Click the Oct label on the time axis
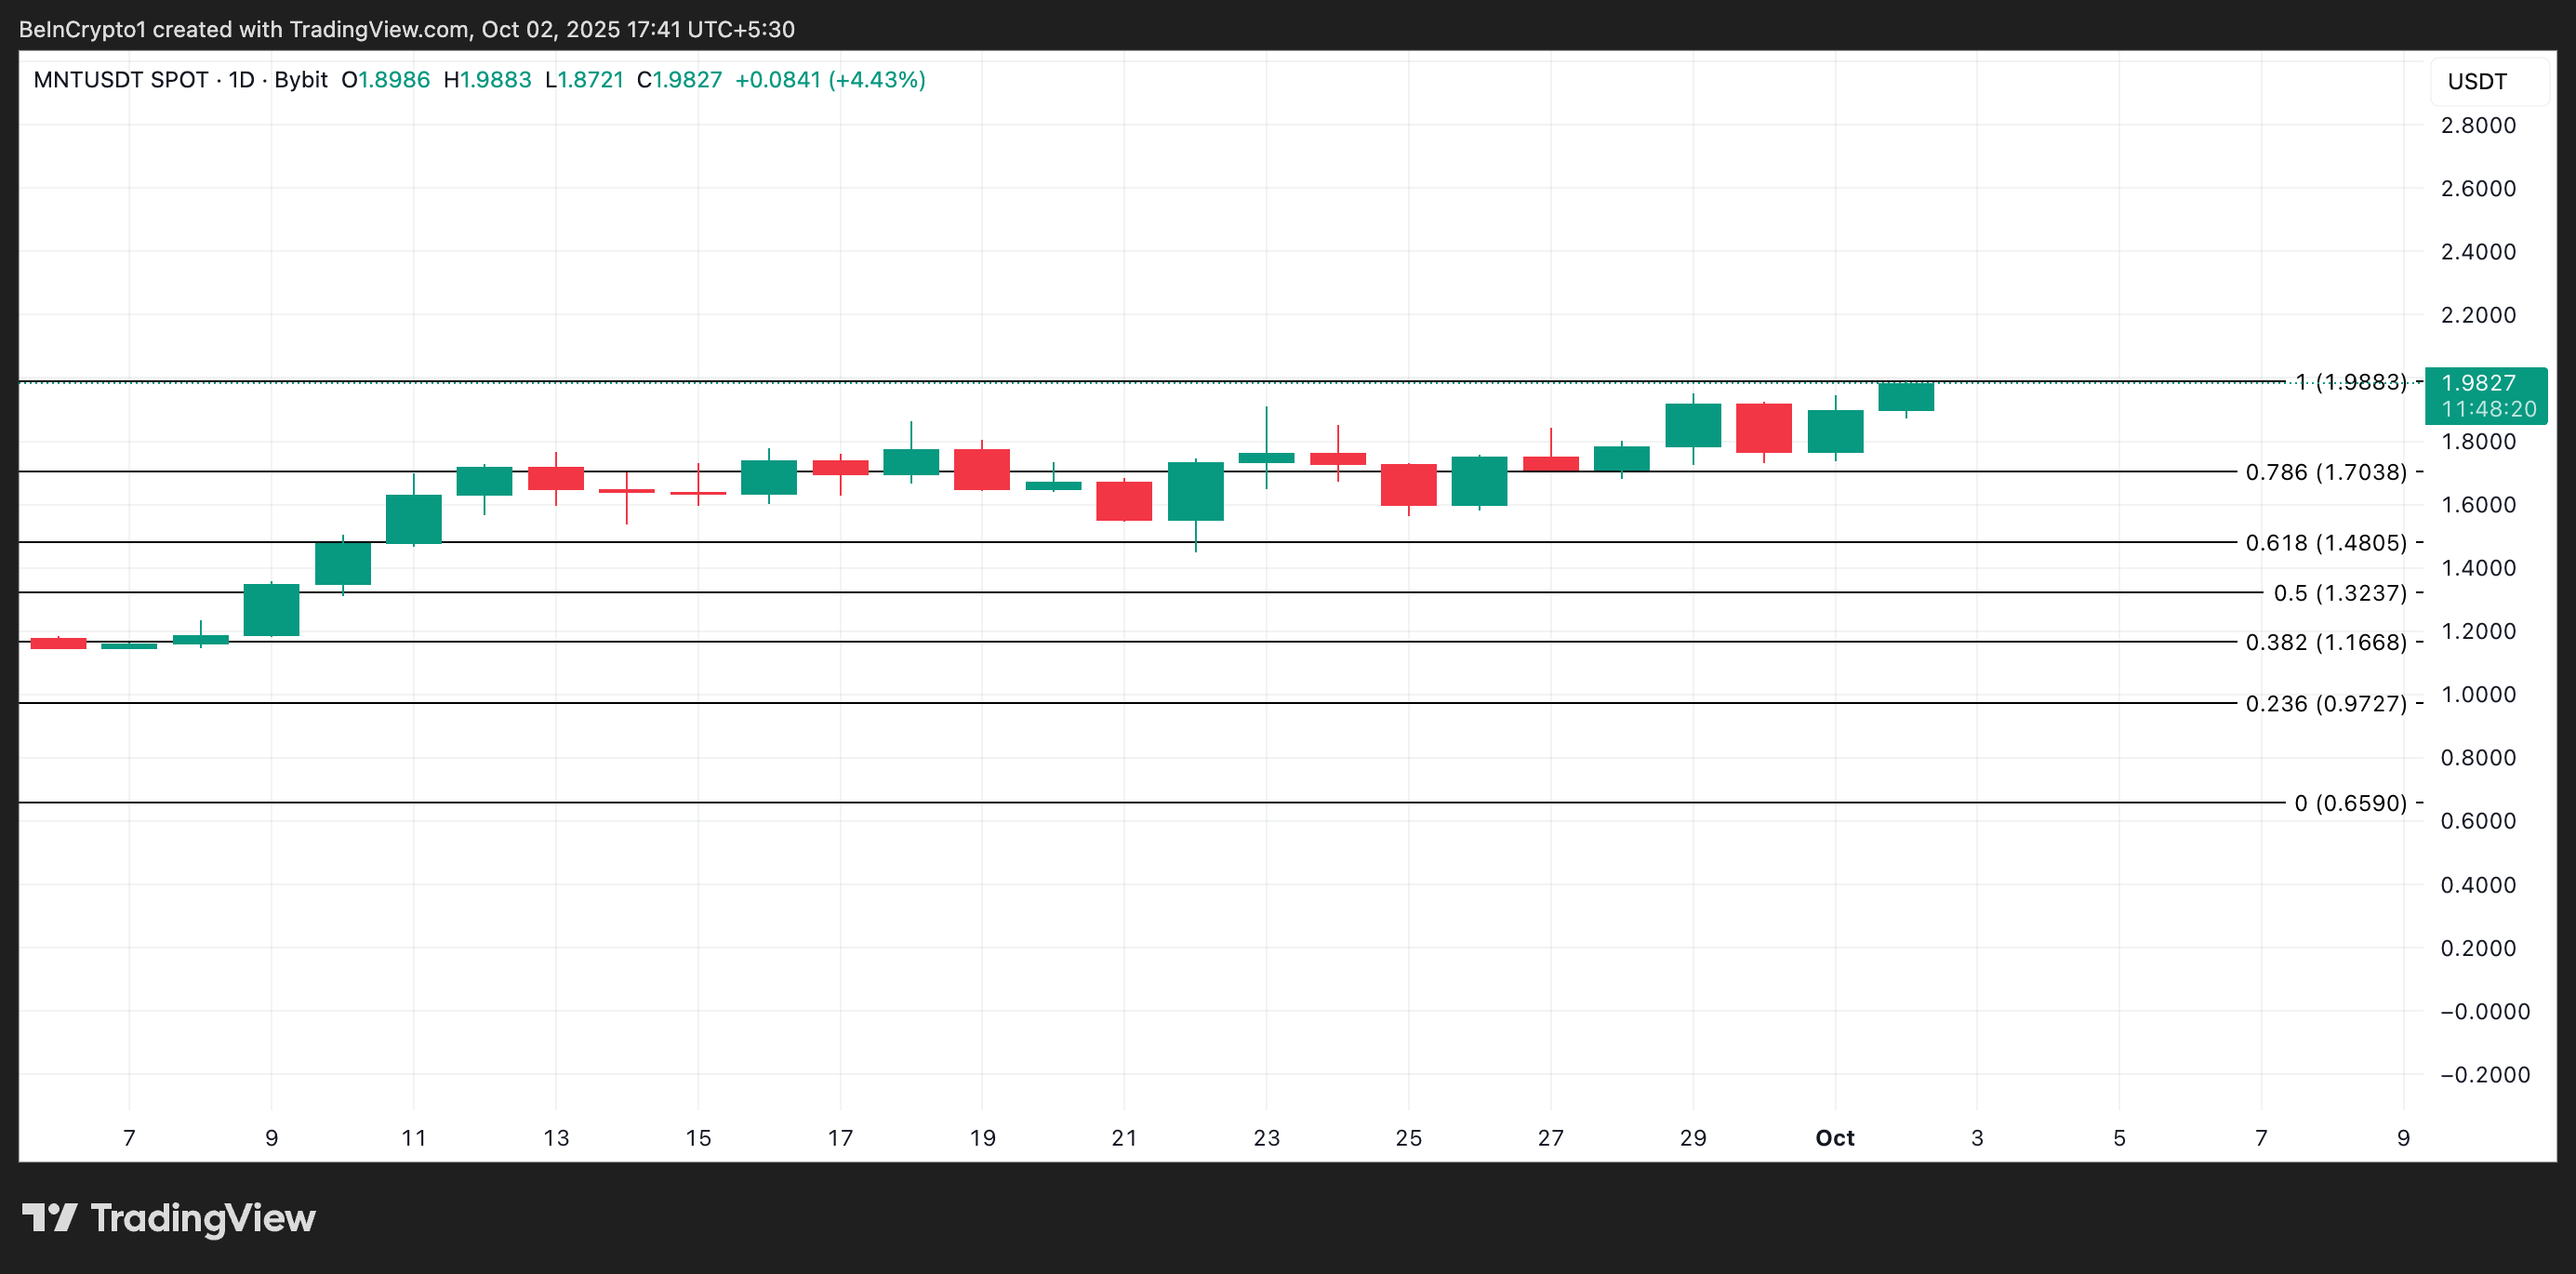 (x=1835, y=1137)
